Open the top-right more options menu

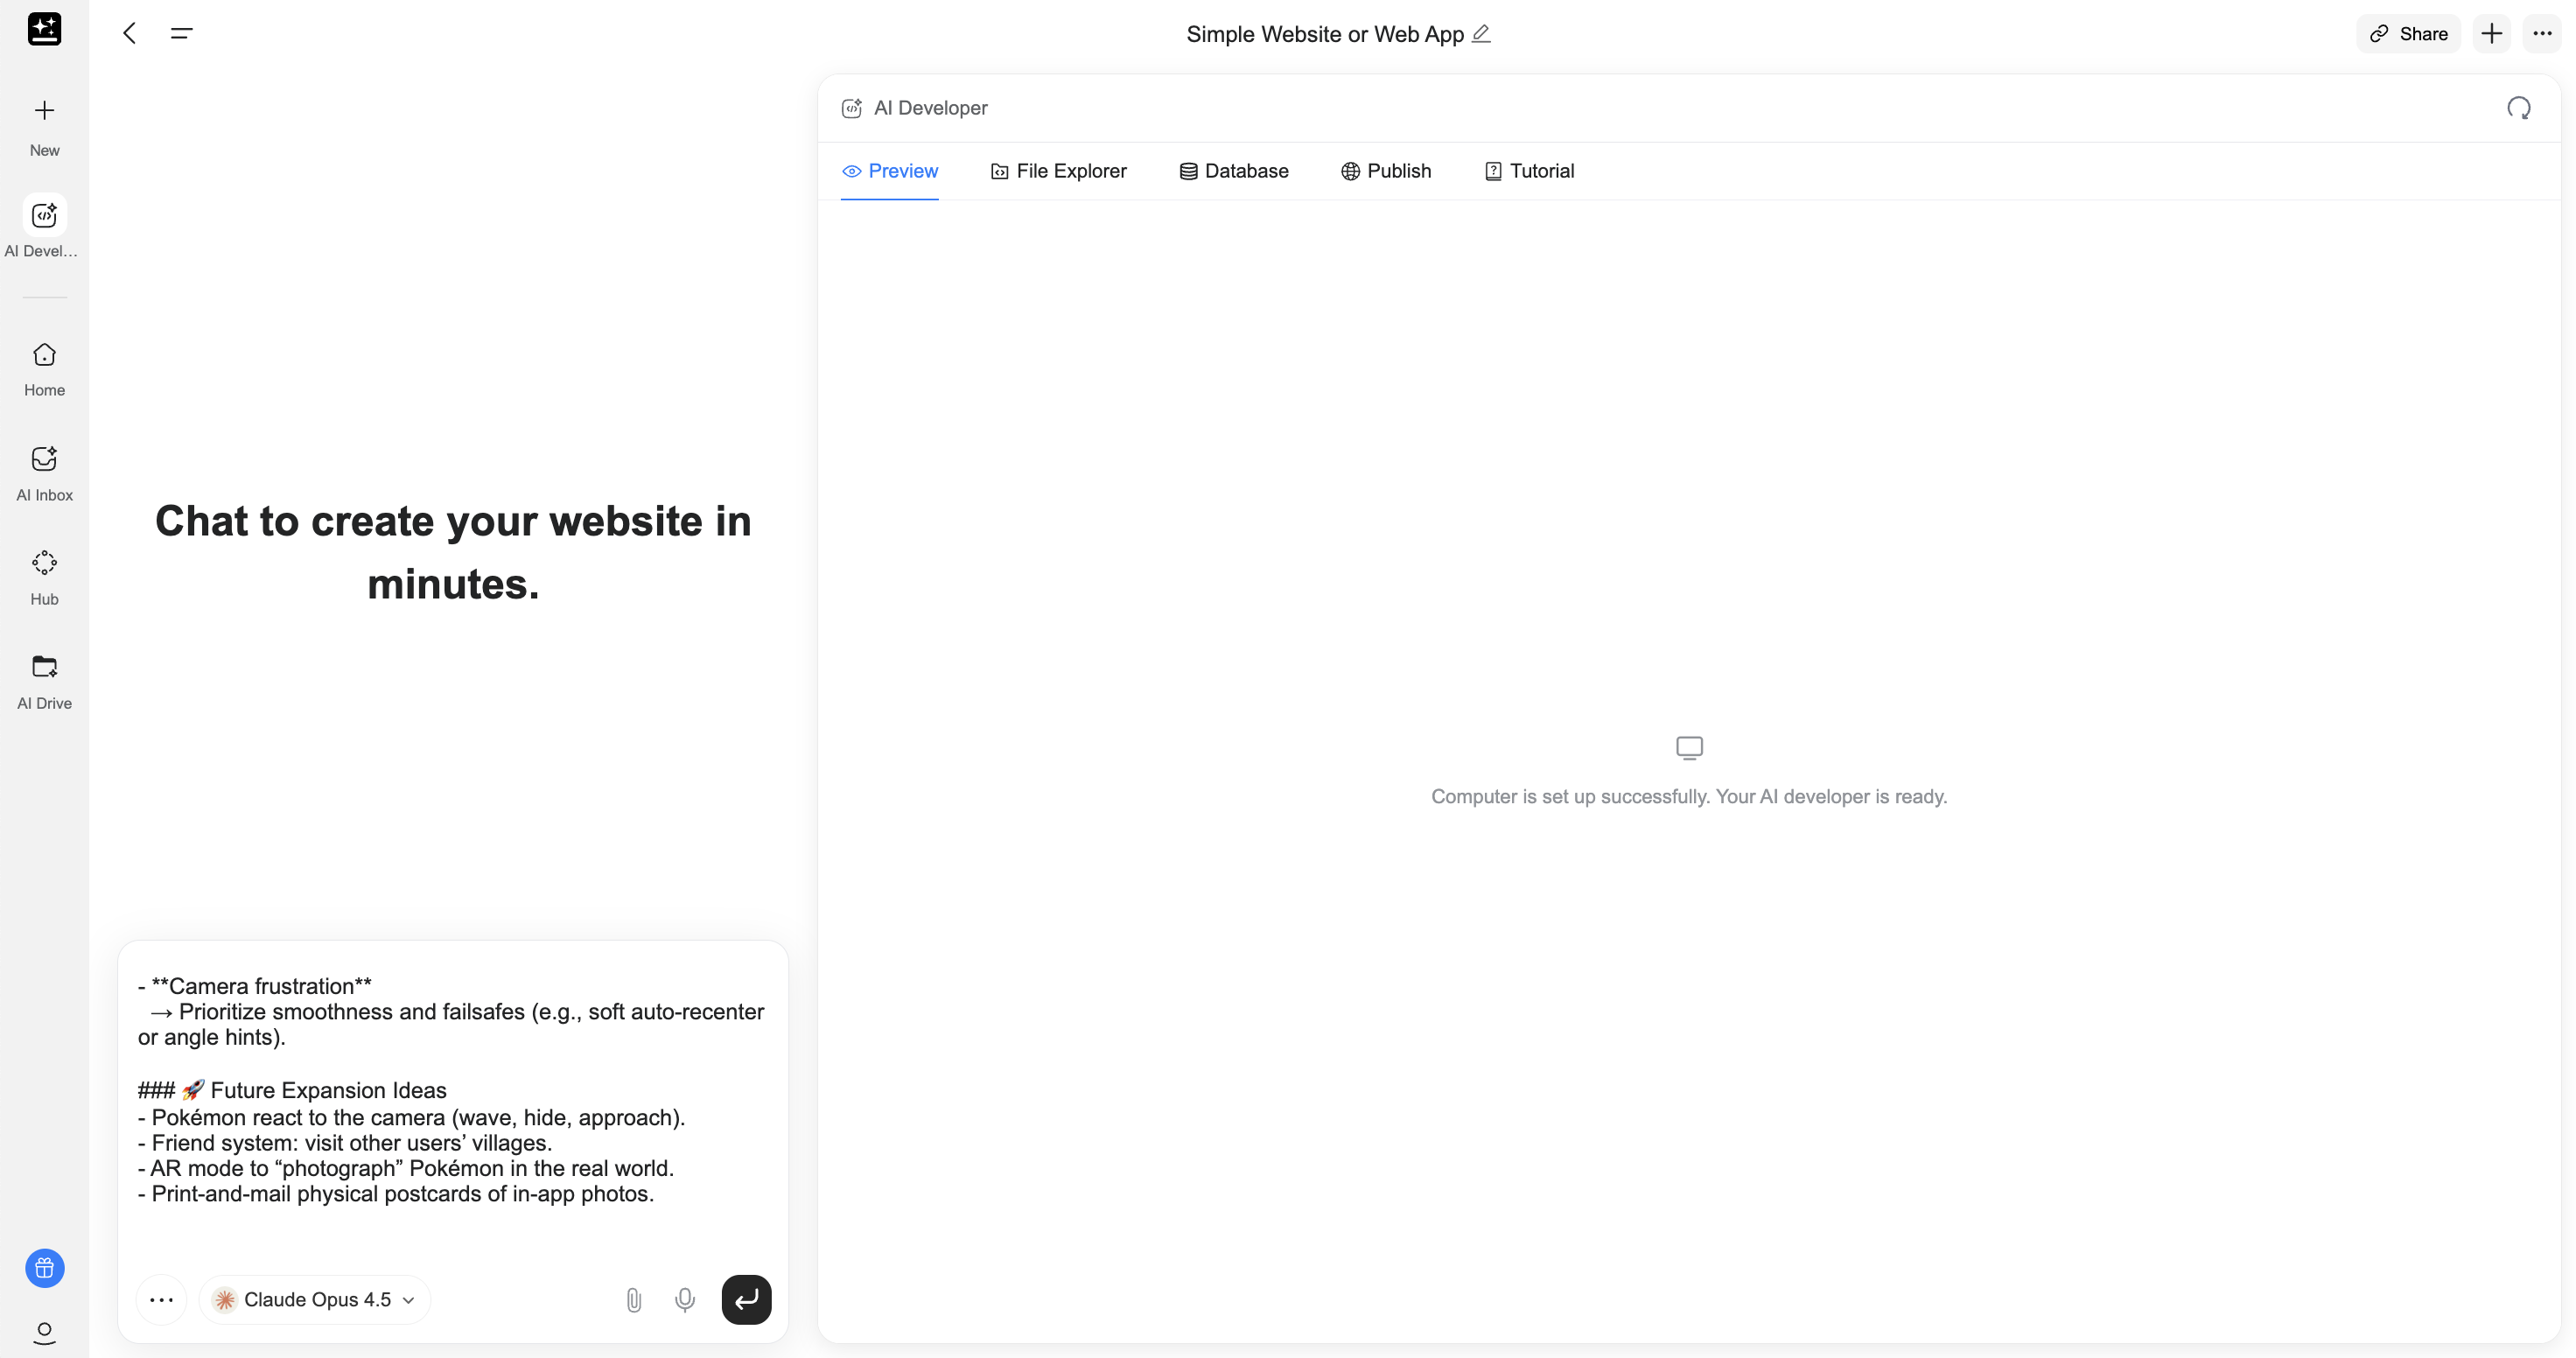pyautogui.click(x=2542, y=33)
